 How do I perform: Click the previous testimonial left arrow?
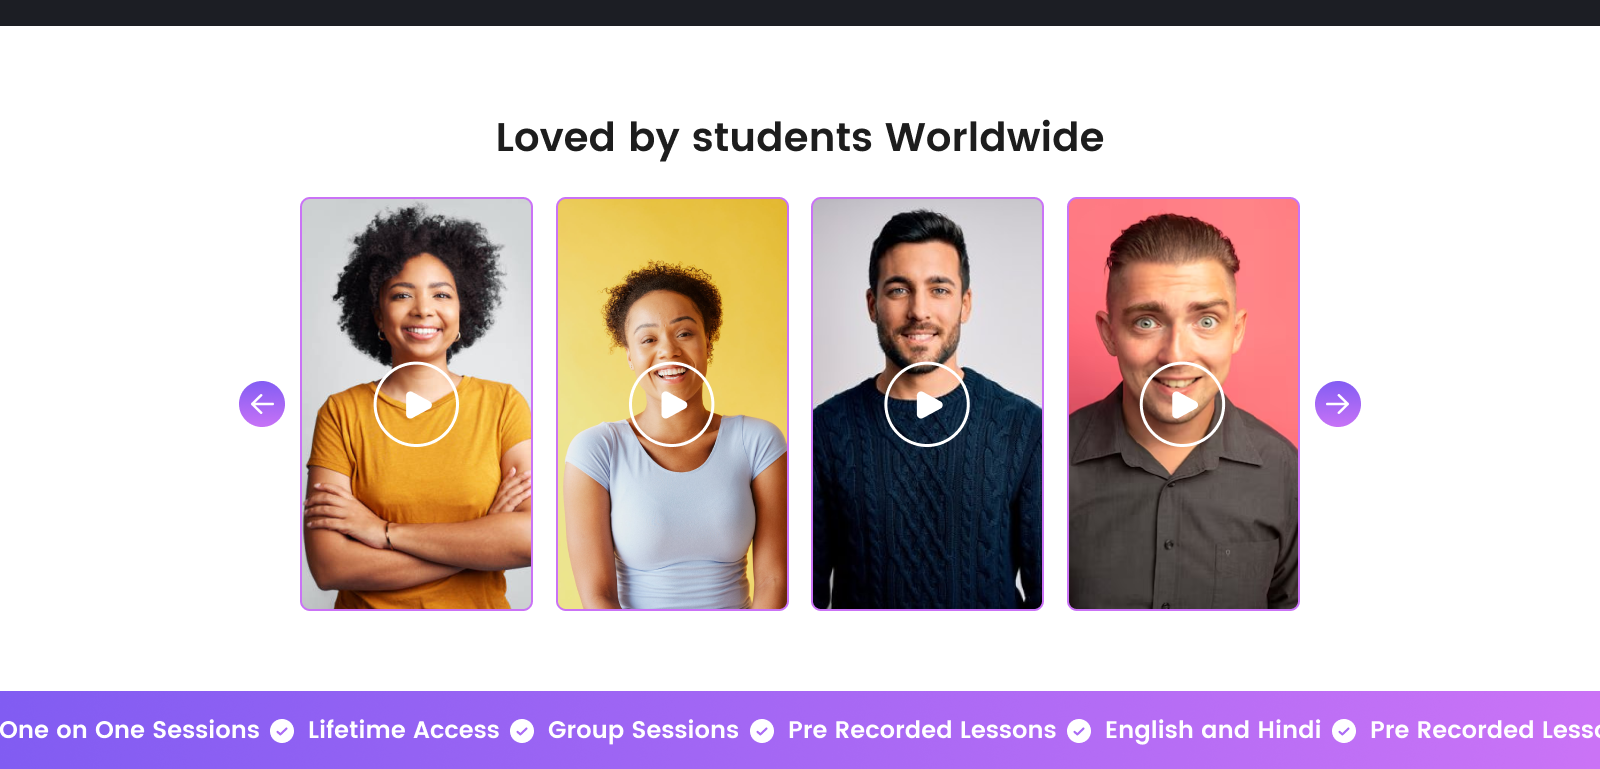pos(262,404)
